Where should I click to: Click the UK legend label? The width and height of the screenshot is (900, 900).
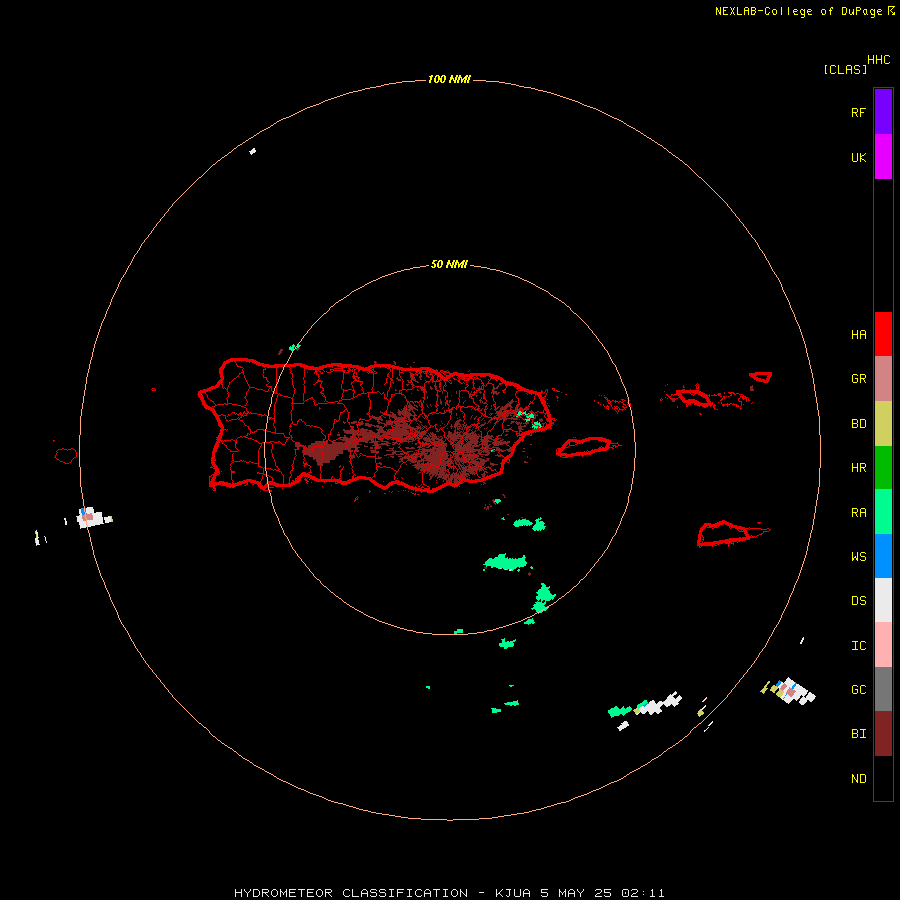(x=858, y=157)
